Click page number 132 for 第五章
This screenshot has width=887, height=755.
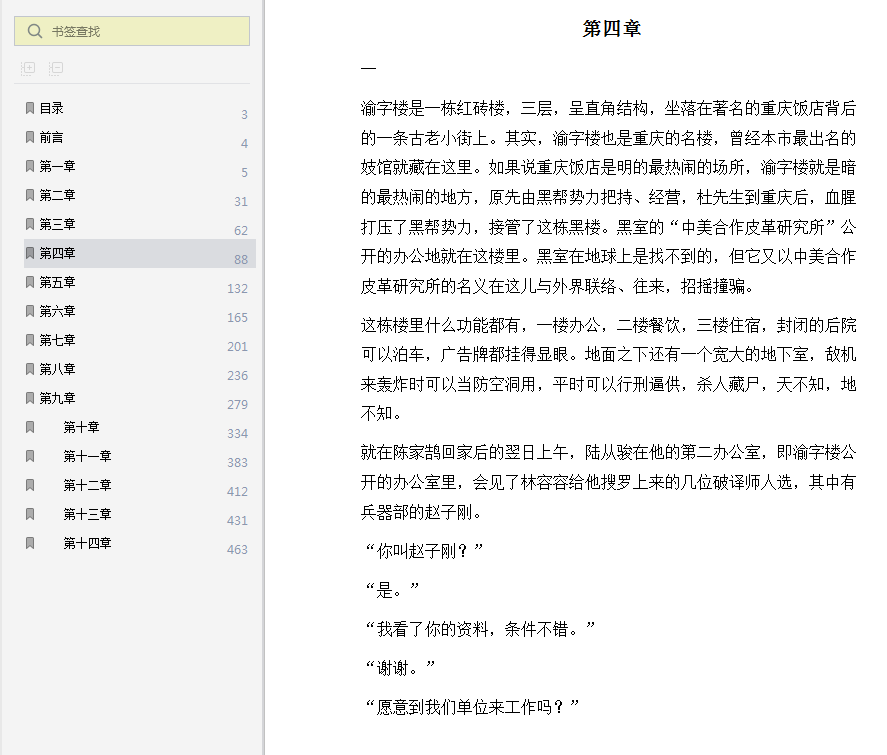pos(238,289)
